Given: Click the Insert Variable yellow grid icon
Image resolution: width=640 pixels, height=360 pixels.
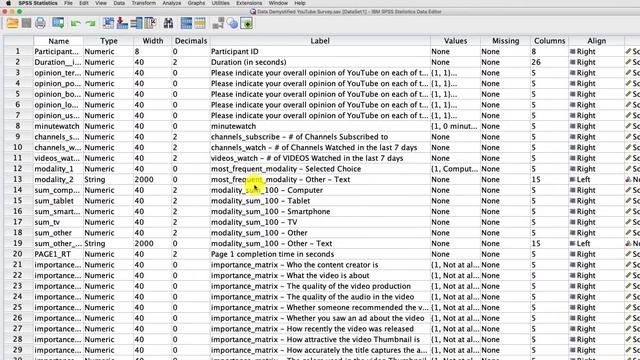Looking at the screenshot, I should pos(200,23).
